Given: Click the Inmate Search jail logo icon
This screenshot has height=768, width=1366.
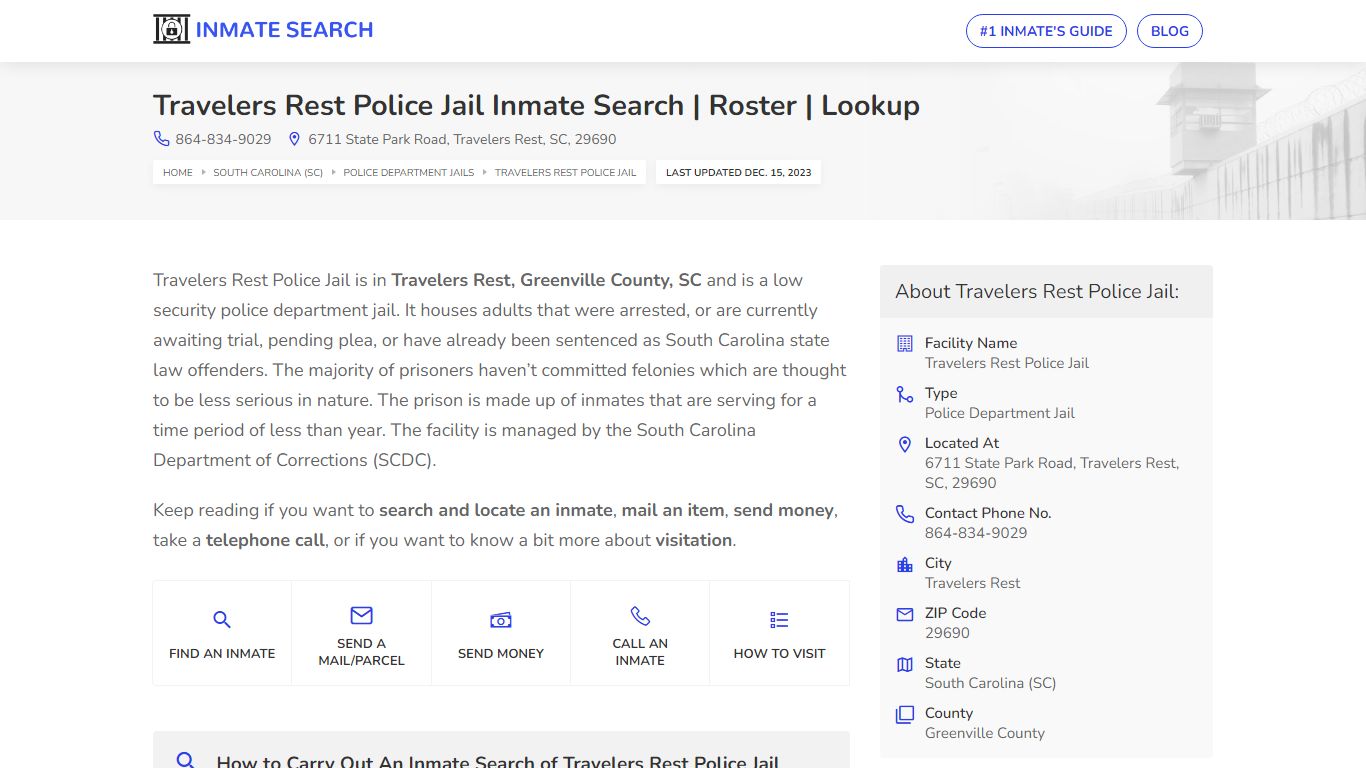Looking at the screenshot, I should click(171, 30).
